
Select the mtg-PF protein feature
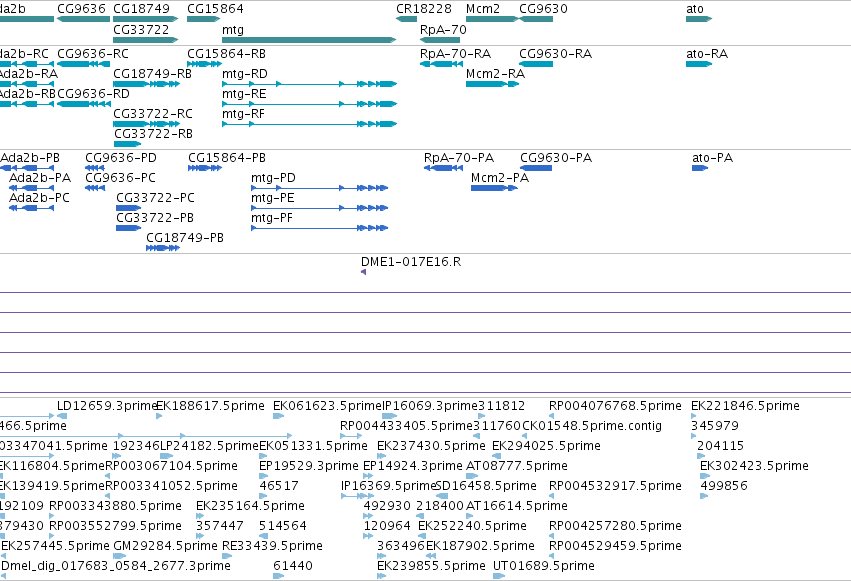coord(320,228)
